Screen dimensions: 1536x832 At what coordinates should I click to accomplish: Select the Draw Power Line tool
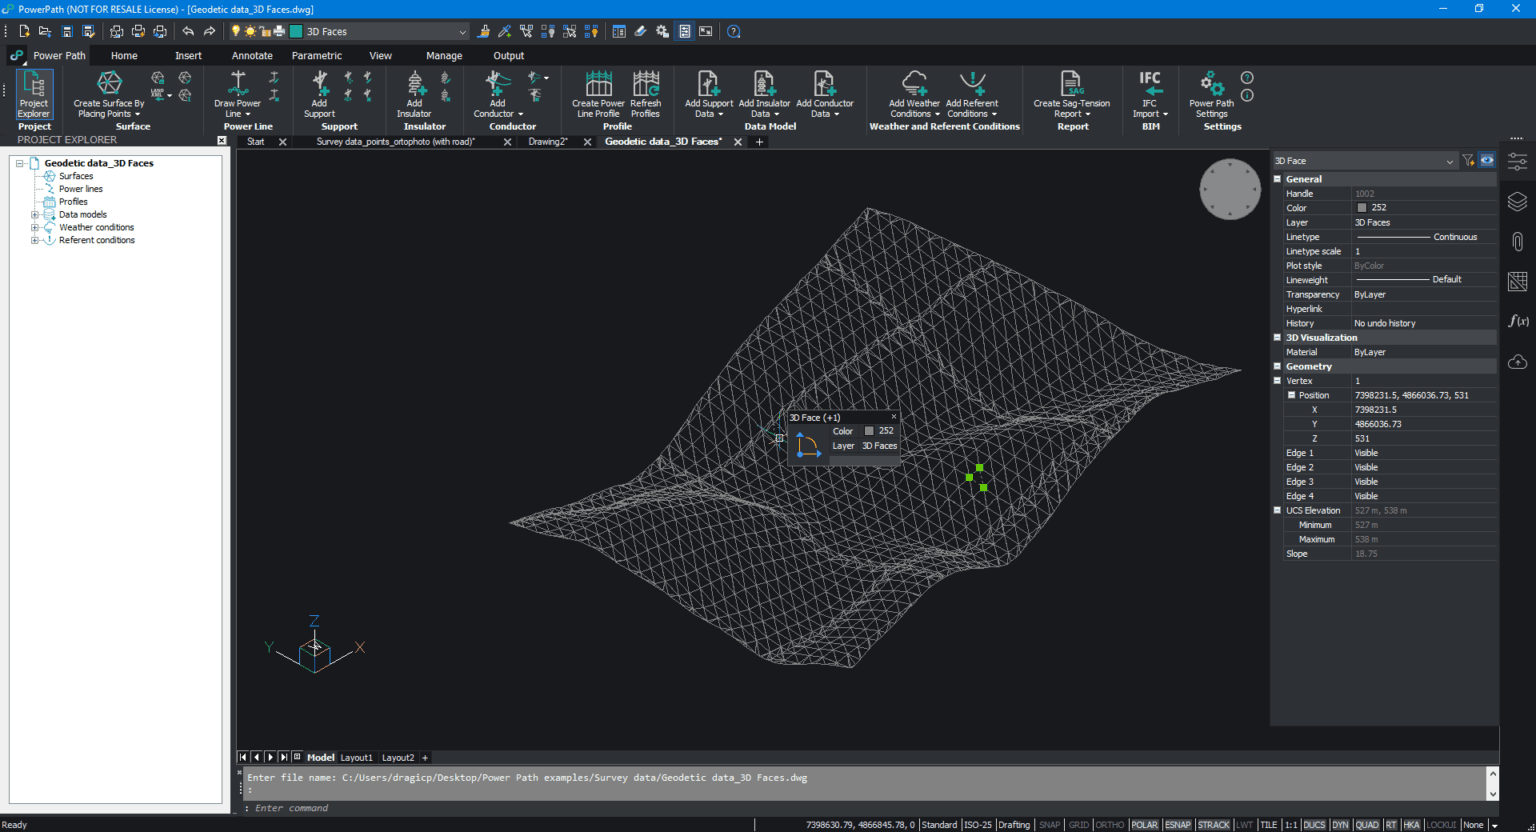click(237, 94)
